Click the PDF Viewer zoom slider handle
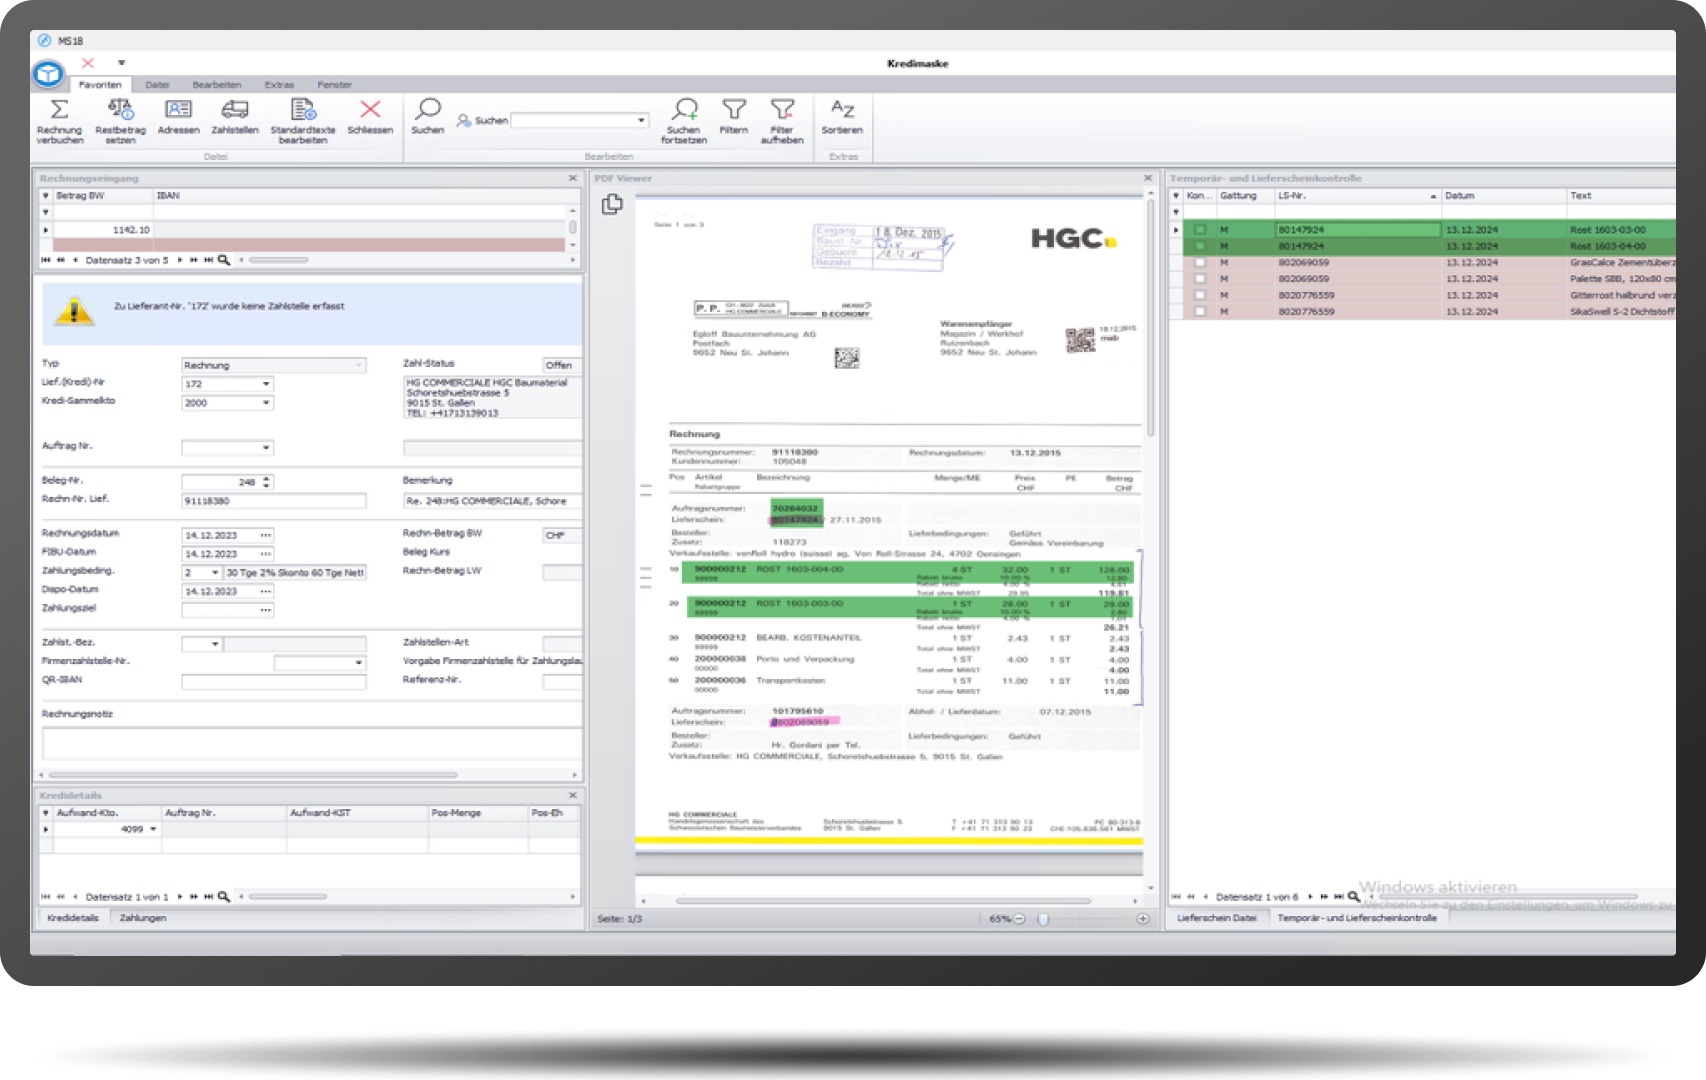 (x=1043, y=919)
